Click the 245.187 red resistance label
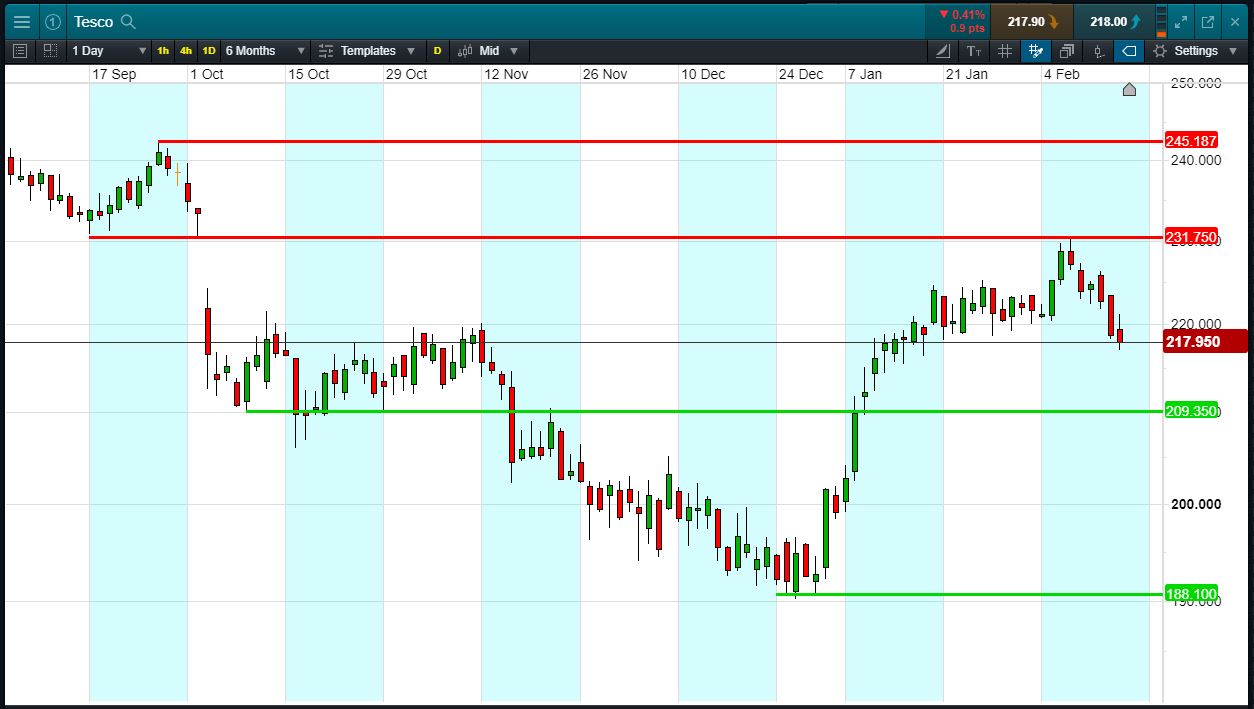The image size is (1254, 709). pyautogui.click(x=1190, y=141)
